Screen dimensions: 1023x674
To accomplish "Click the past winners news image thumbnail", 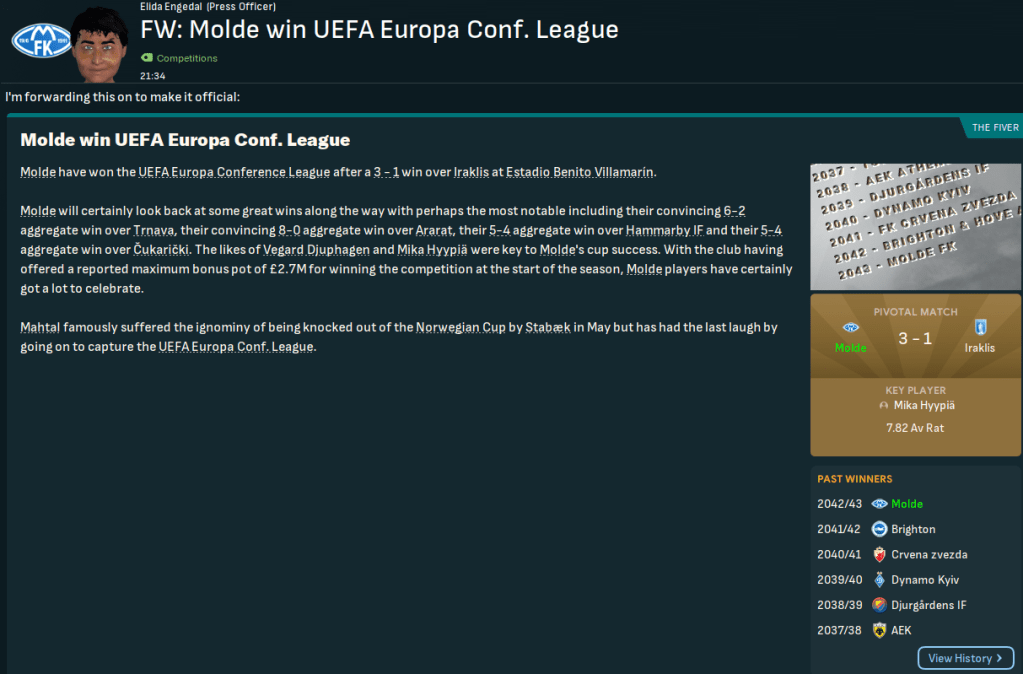I will coord(915,226).
